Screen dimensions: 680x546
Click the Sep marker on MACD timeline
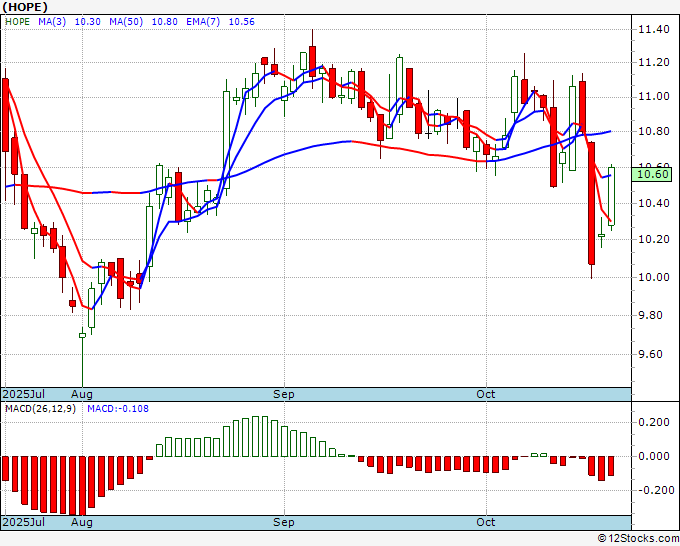pos(284,522)
